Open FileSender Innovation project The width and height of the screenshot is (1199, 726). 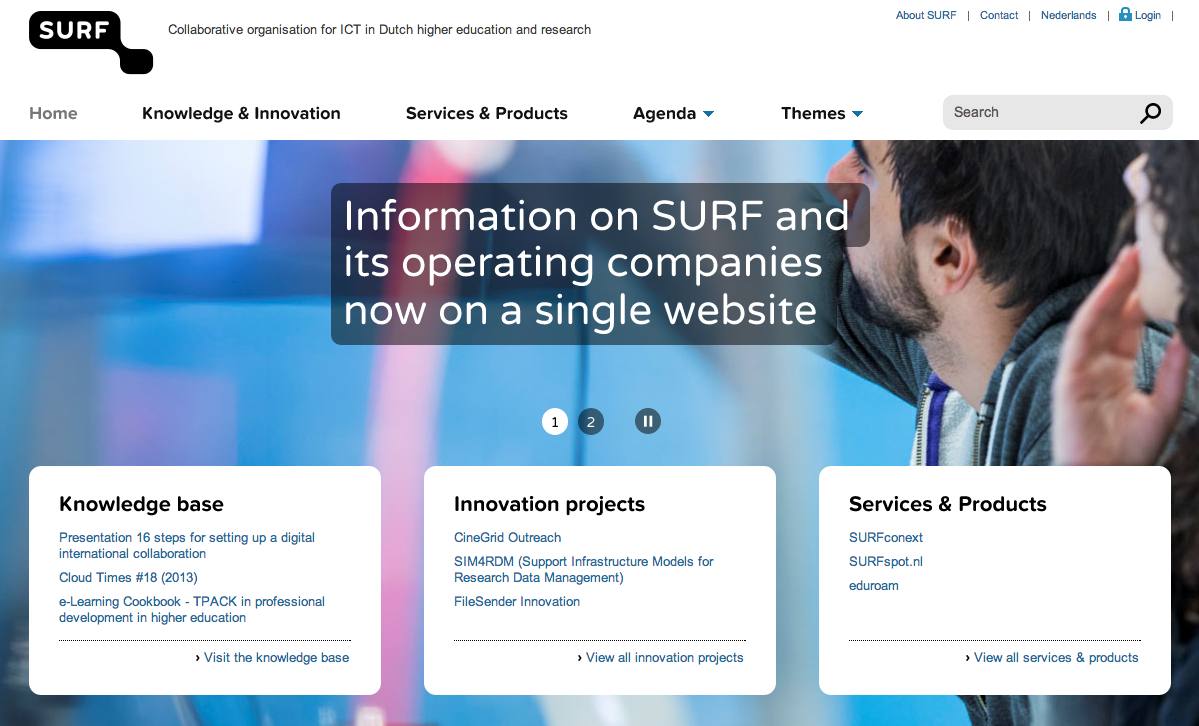point(517,602)
